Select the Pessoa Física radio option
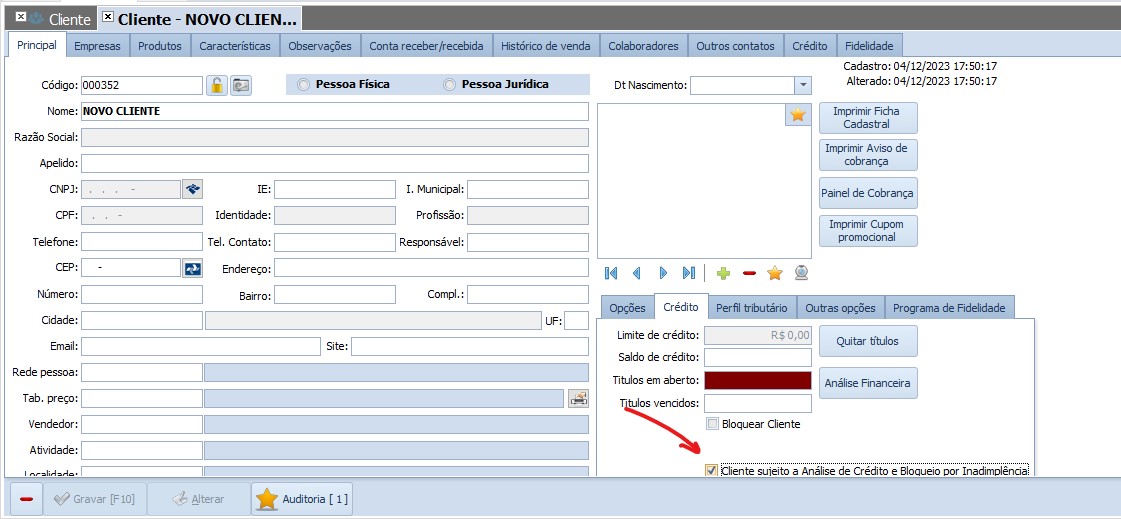The height and width of the screenshot is (519, 1121). (x=304, y=85)
